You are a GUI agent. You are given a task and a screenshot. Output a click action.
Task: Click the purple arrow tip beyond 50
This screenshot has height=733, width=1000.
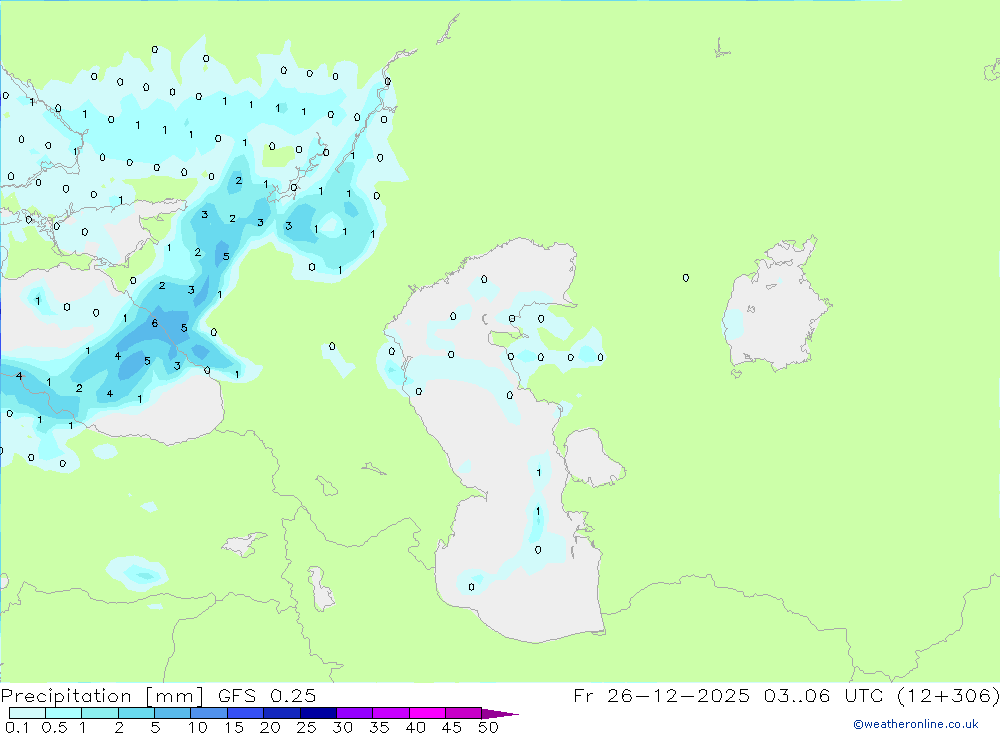tap(500, 714)
